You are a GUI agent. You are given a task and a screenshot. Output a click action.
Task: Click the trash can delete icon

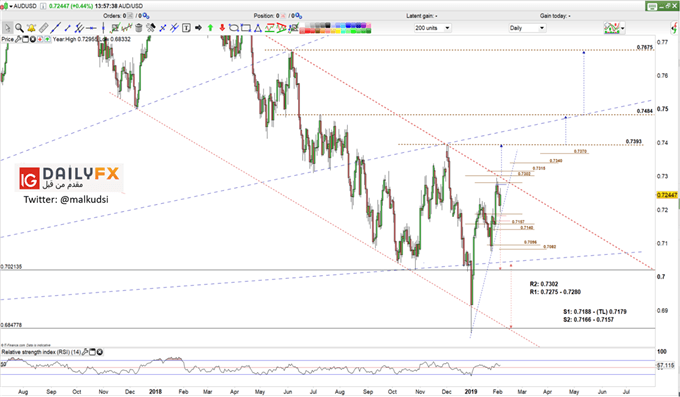pyautogui.click(x=139, y=28)
